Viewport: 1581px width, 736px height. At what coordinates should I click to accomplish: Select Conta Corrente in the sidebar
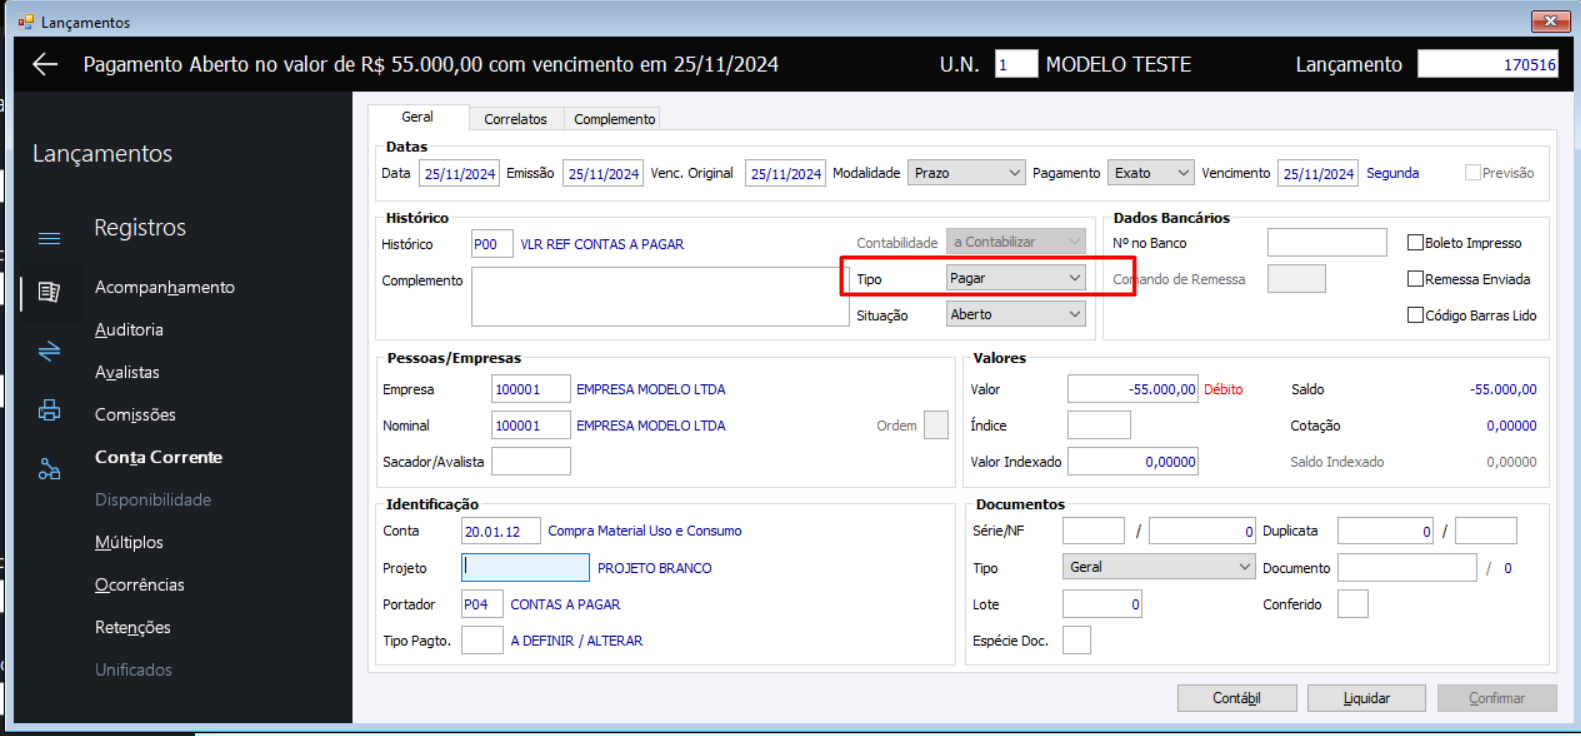point(159,457)
